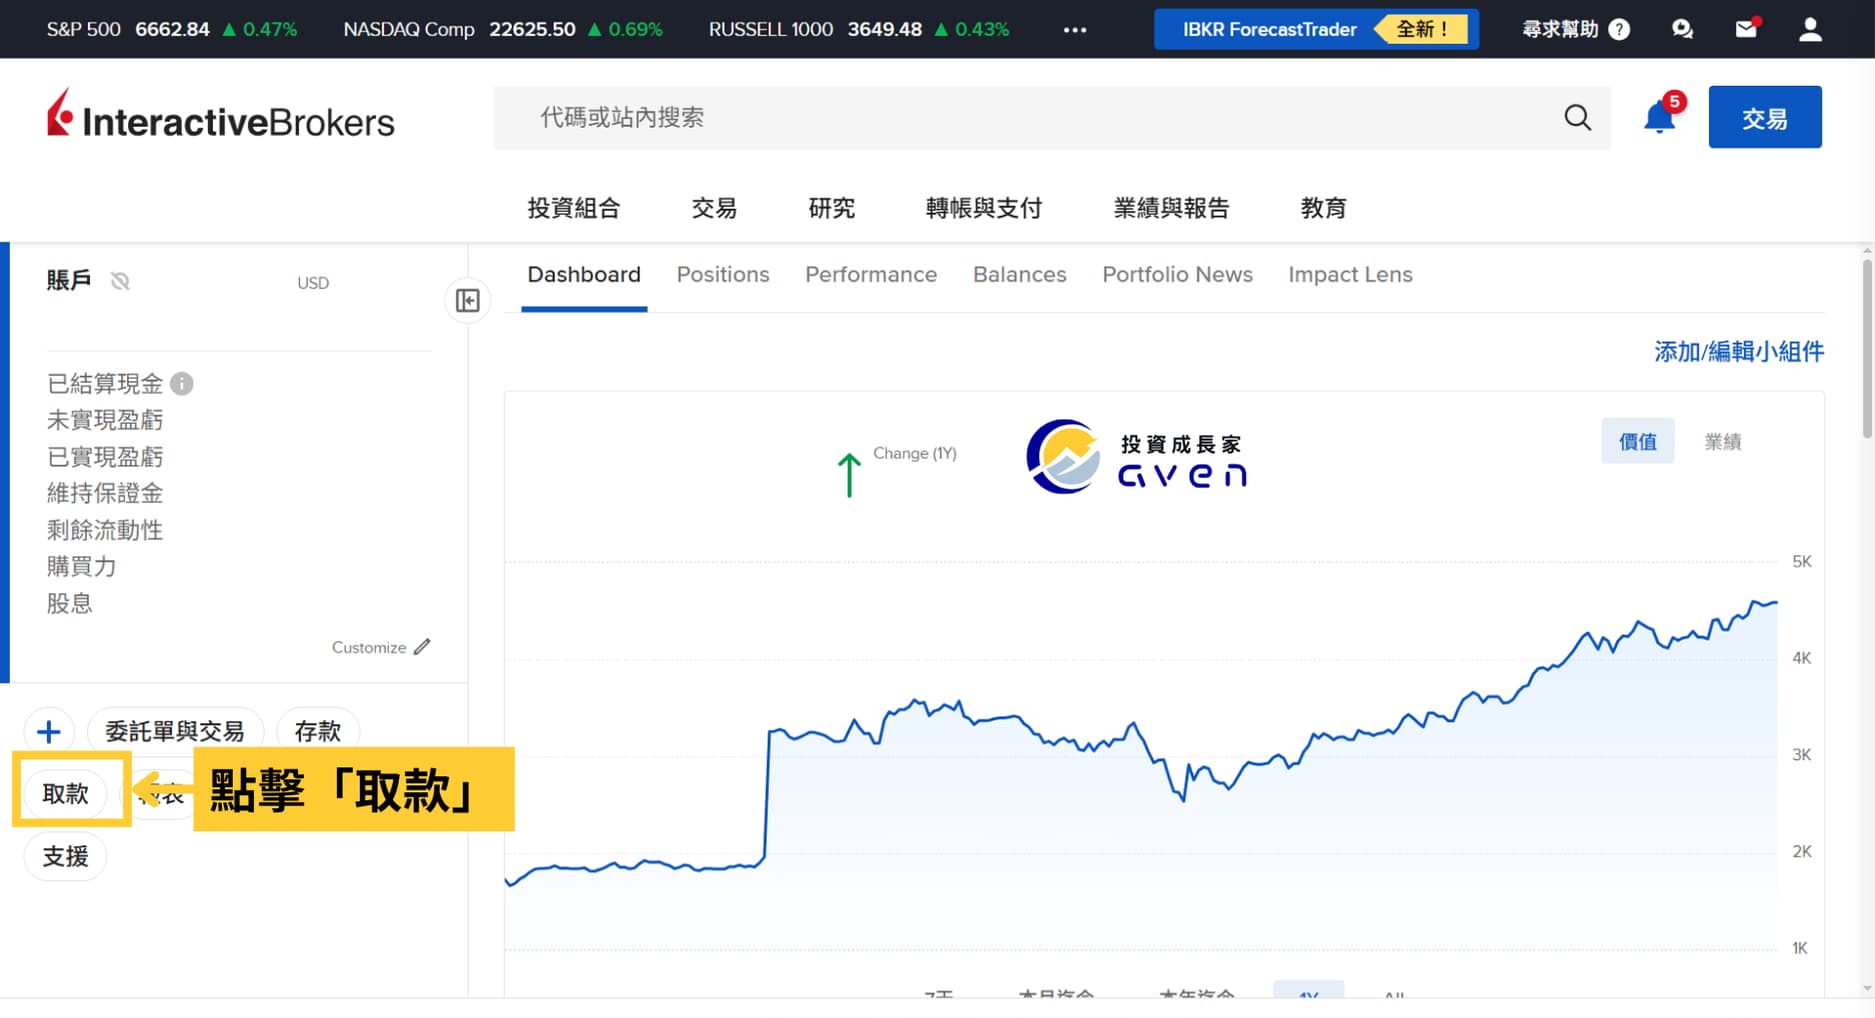Open the support chat icon

pos(1682,29)
